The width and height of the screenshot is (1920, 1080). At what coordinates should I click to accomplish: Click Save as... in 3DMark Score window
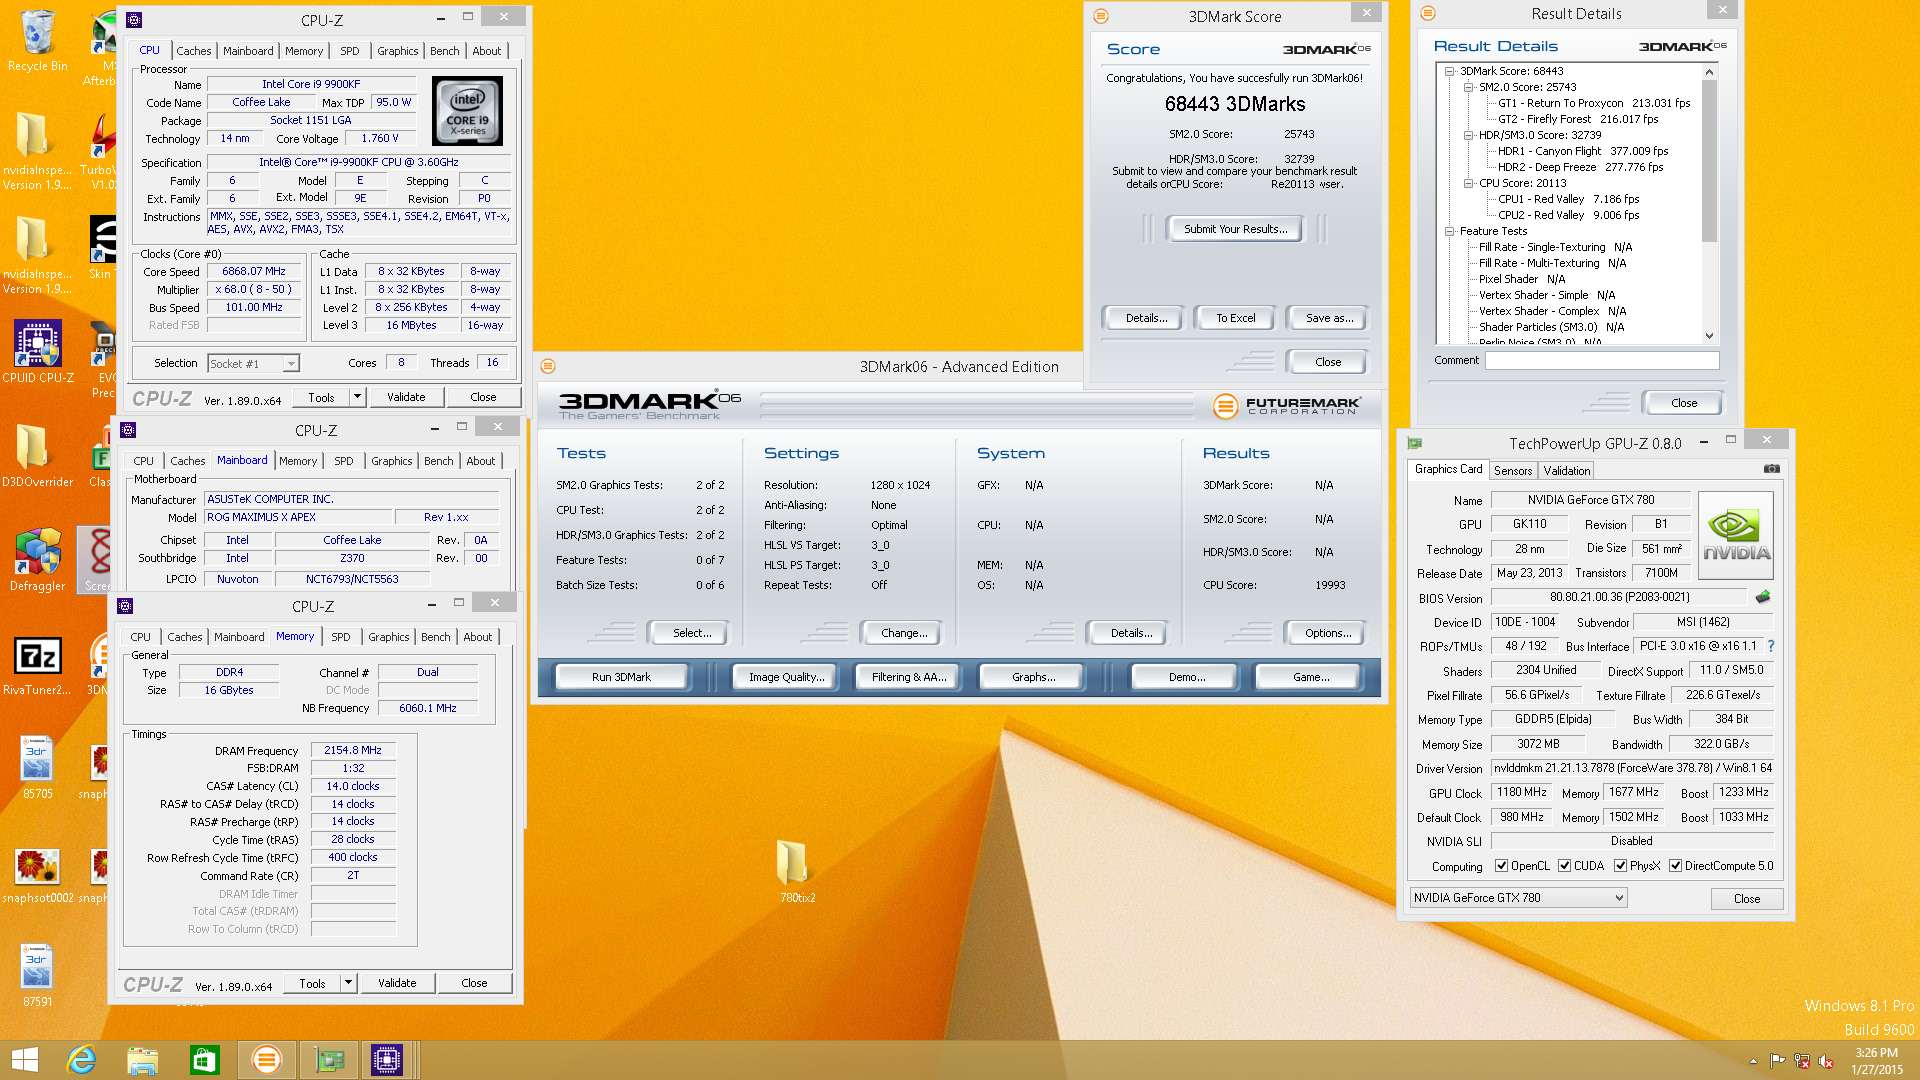[x=1329, y=318]
